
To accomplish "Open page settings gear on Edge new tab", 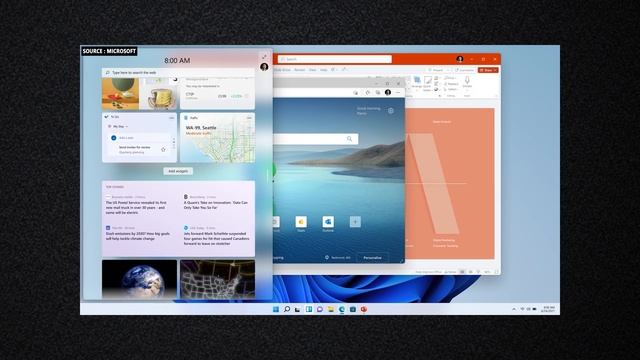I will point(391,111).
